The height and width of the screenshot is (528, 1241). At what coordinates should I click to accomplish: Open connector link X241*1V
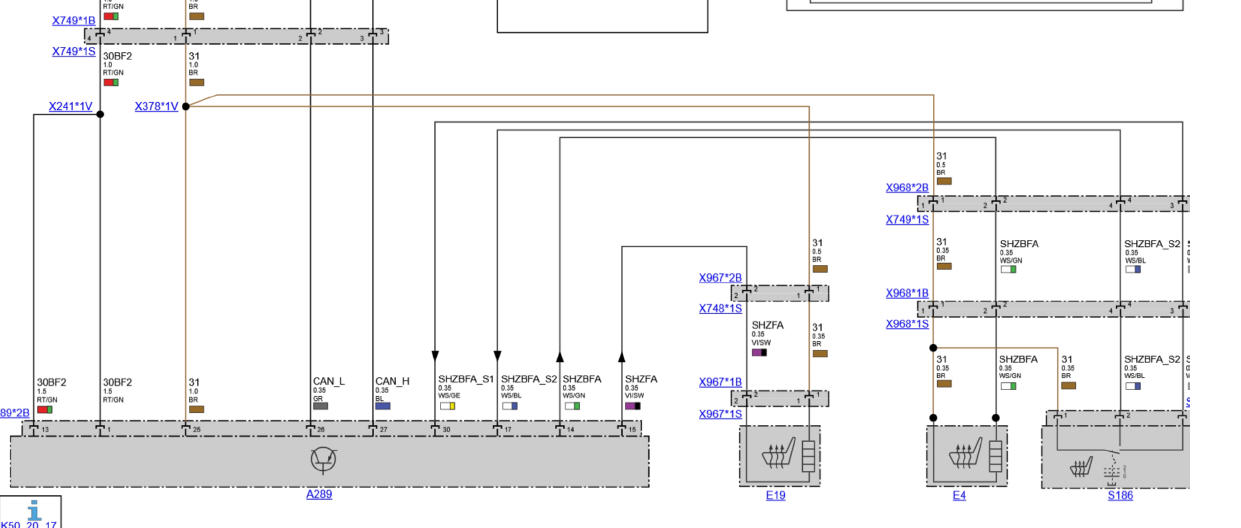click(70, 106)
